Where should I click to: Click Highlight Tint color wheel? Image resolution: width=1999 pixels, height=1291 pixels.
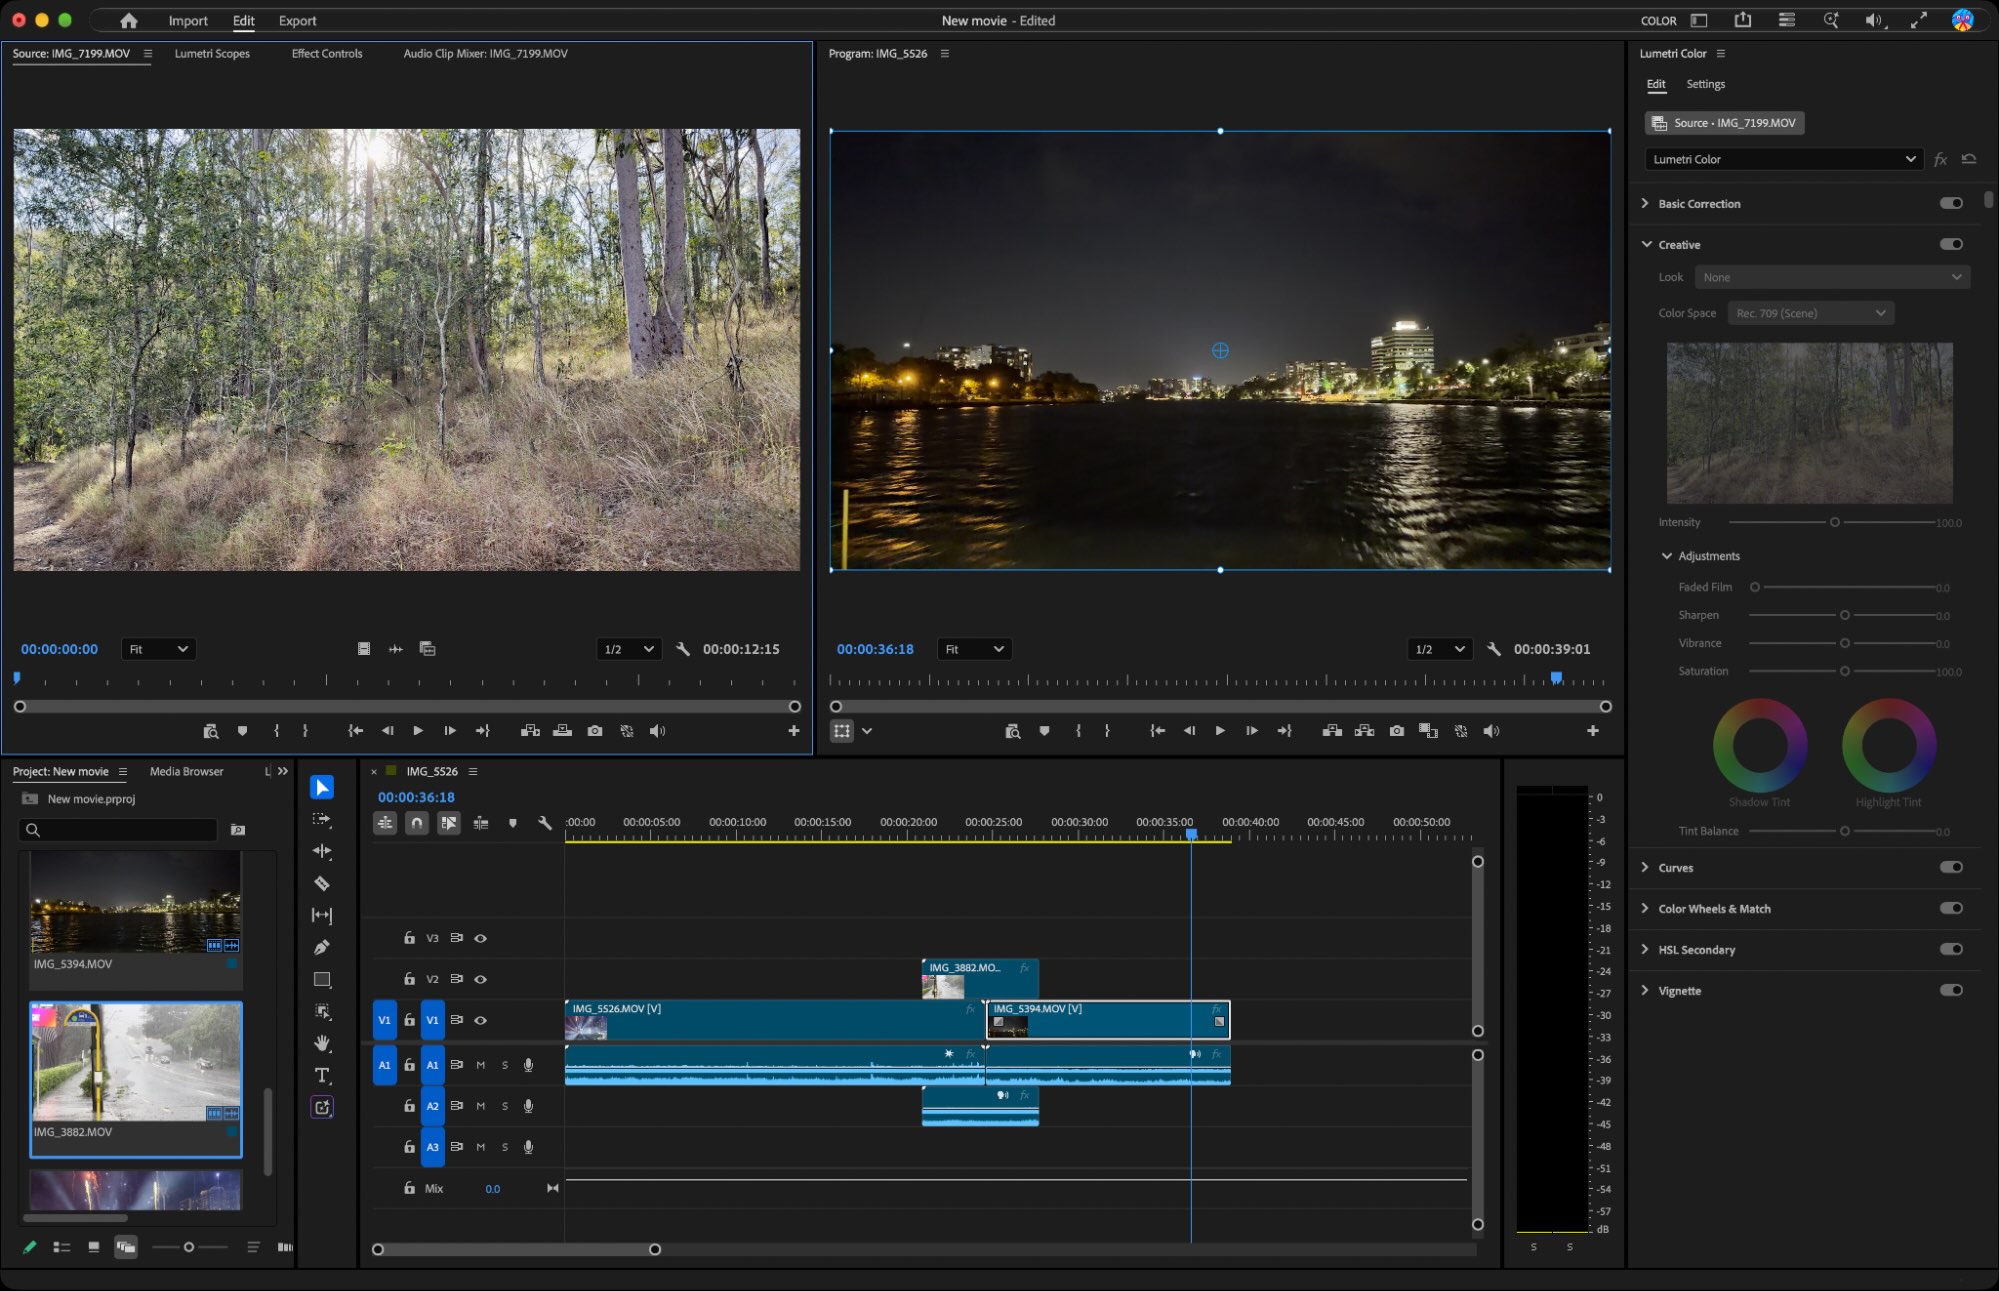pos(1888,745)
